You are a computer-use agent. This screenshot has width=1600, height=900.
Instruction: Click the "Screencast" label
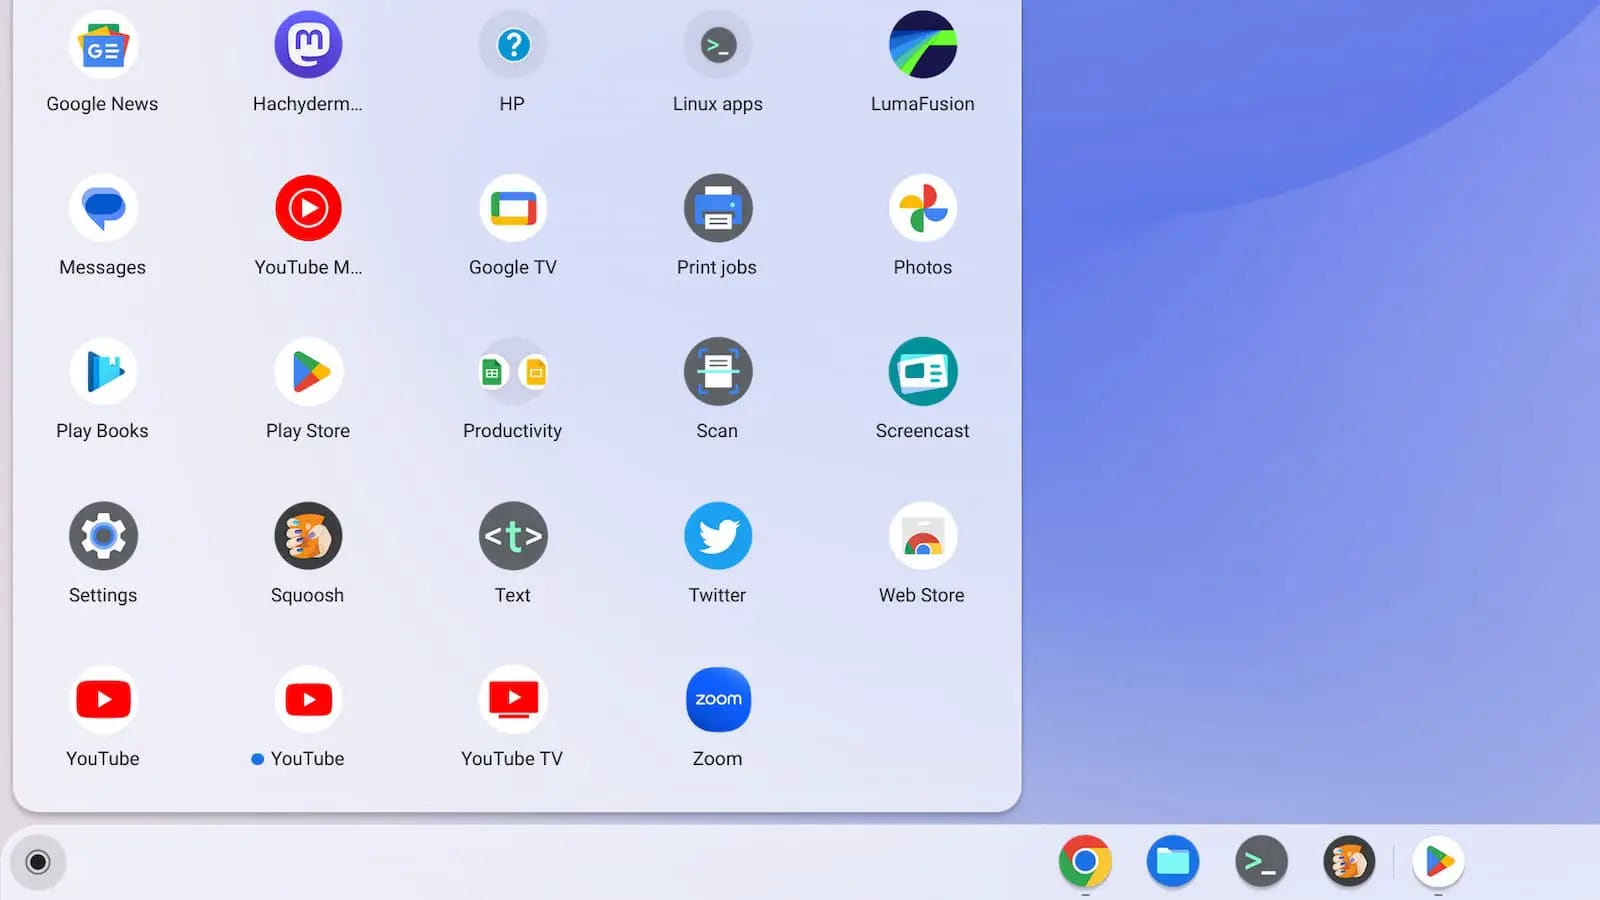coord(922,431)
